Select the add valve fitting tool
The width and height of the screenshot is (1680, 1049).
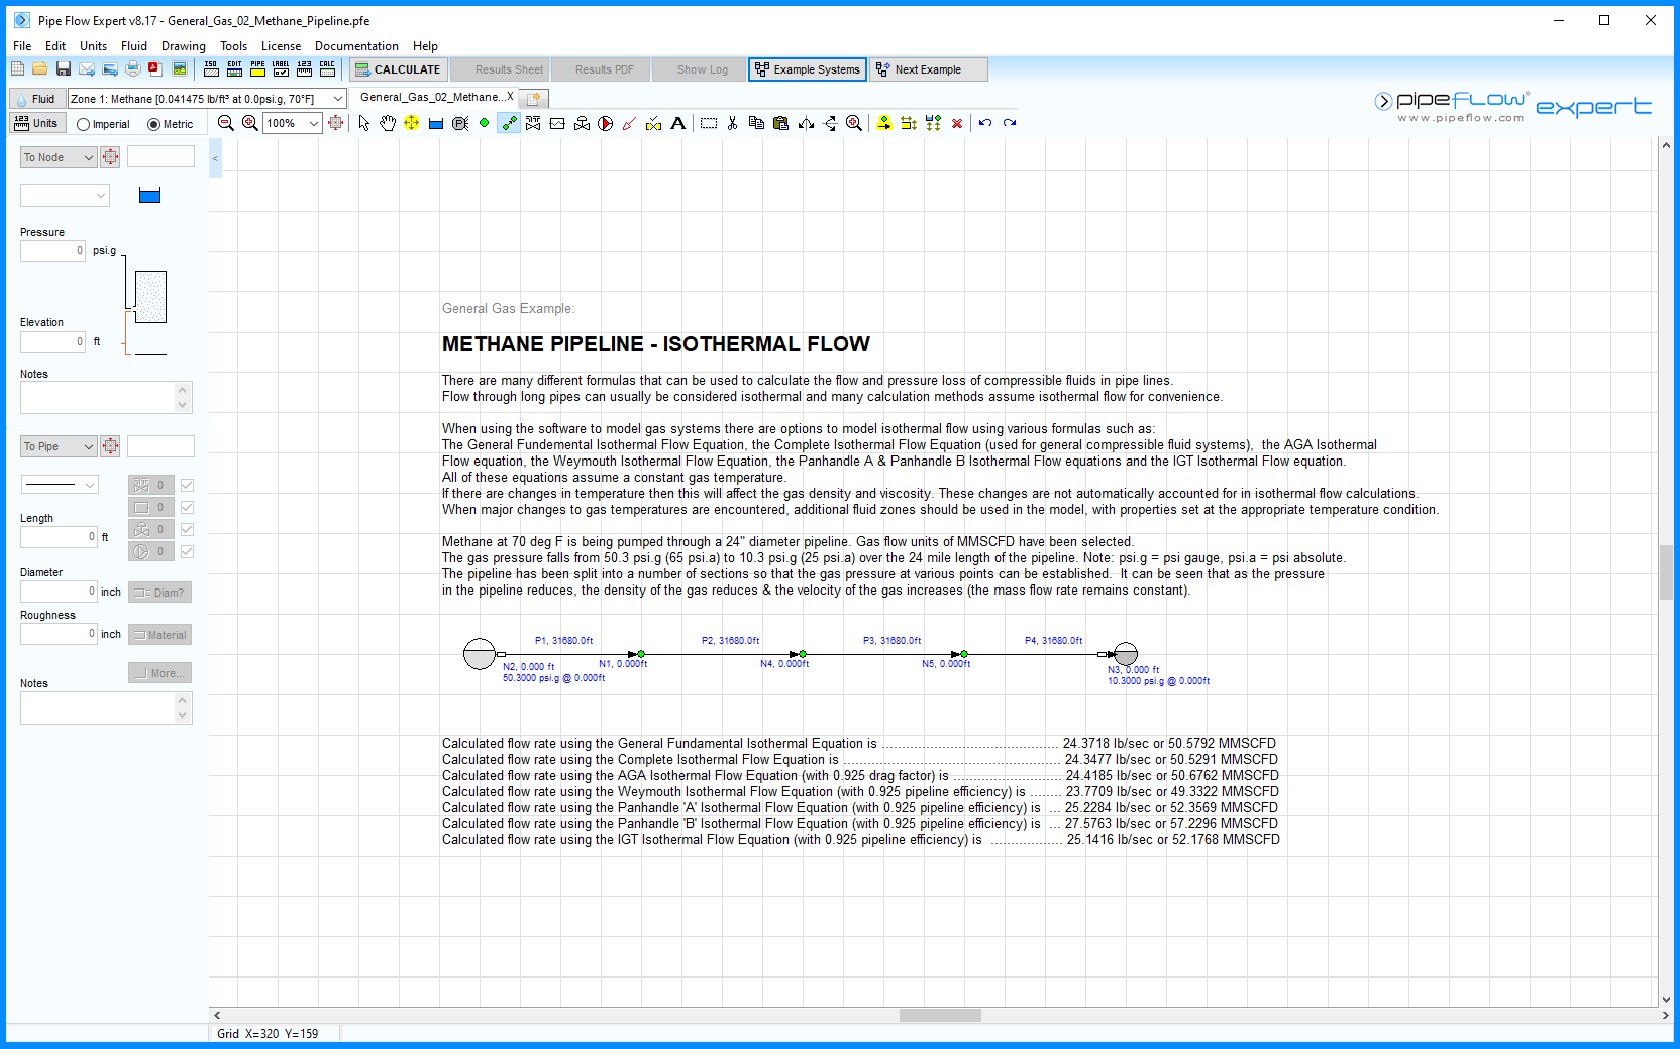533,123
